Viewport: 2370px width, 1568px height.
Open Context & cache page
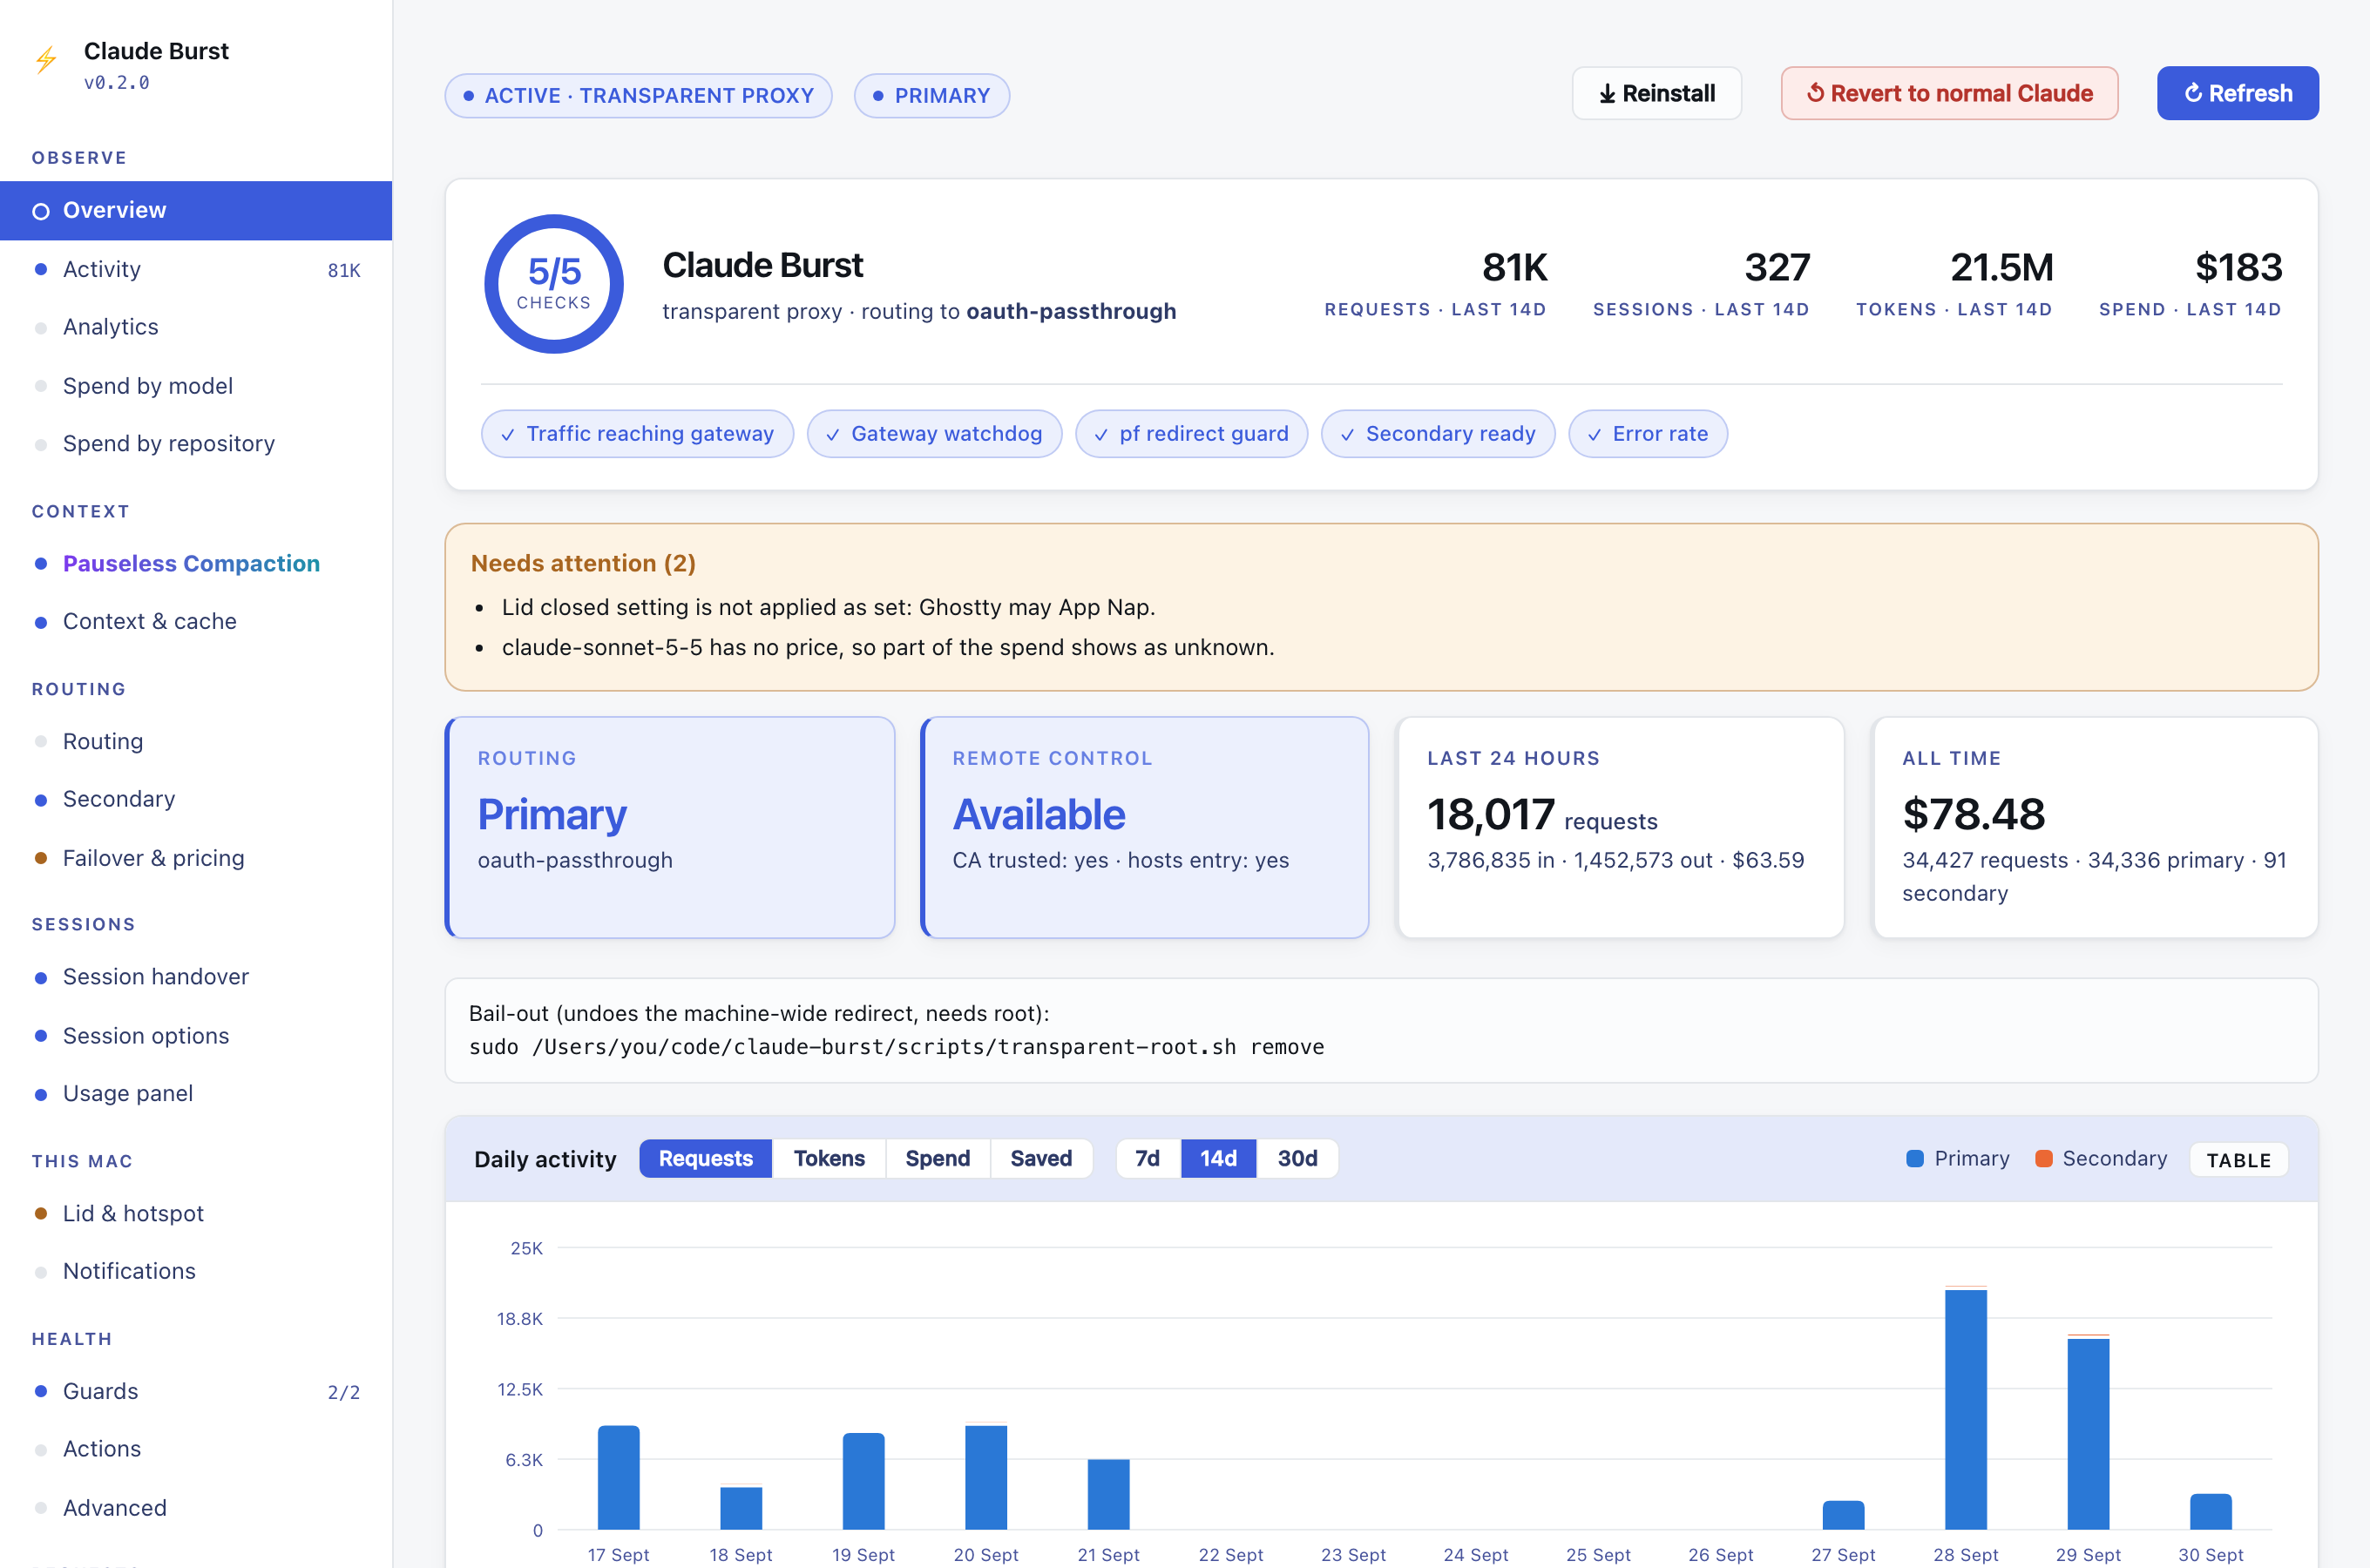tap(196, 621)
